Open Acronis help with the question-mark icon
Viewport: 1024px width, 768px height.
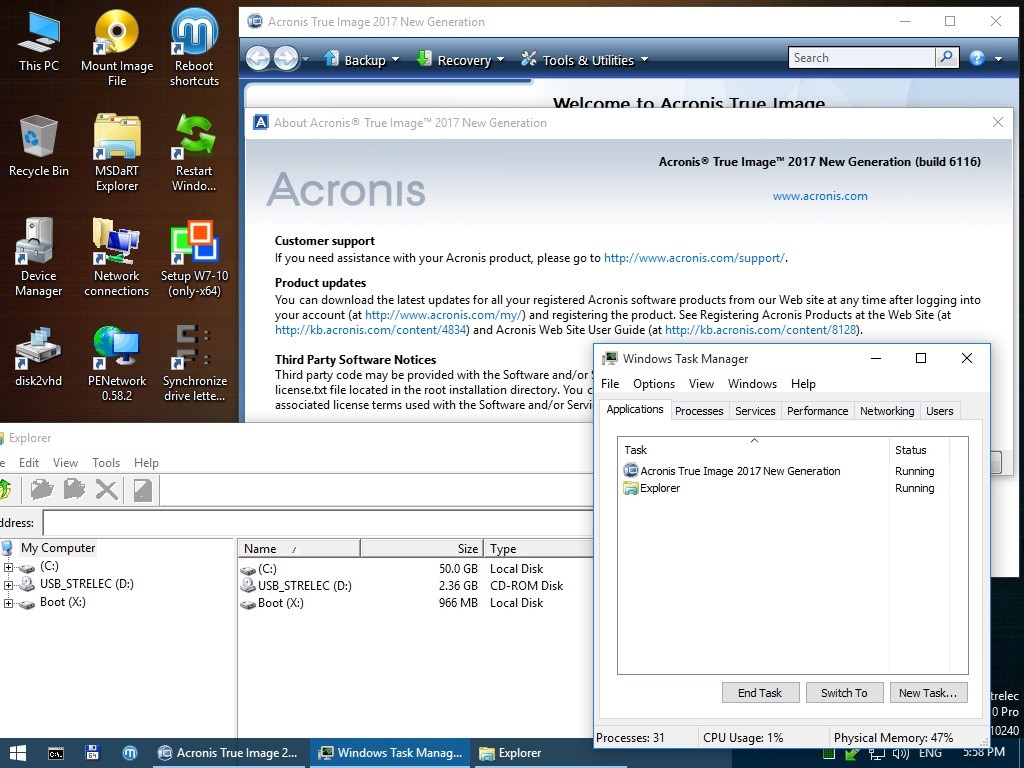pos(976,59)
